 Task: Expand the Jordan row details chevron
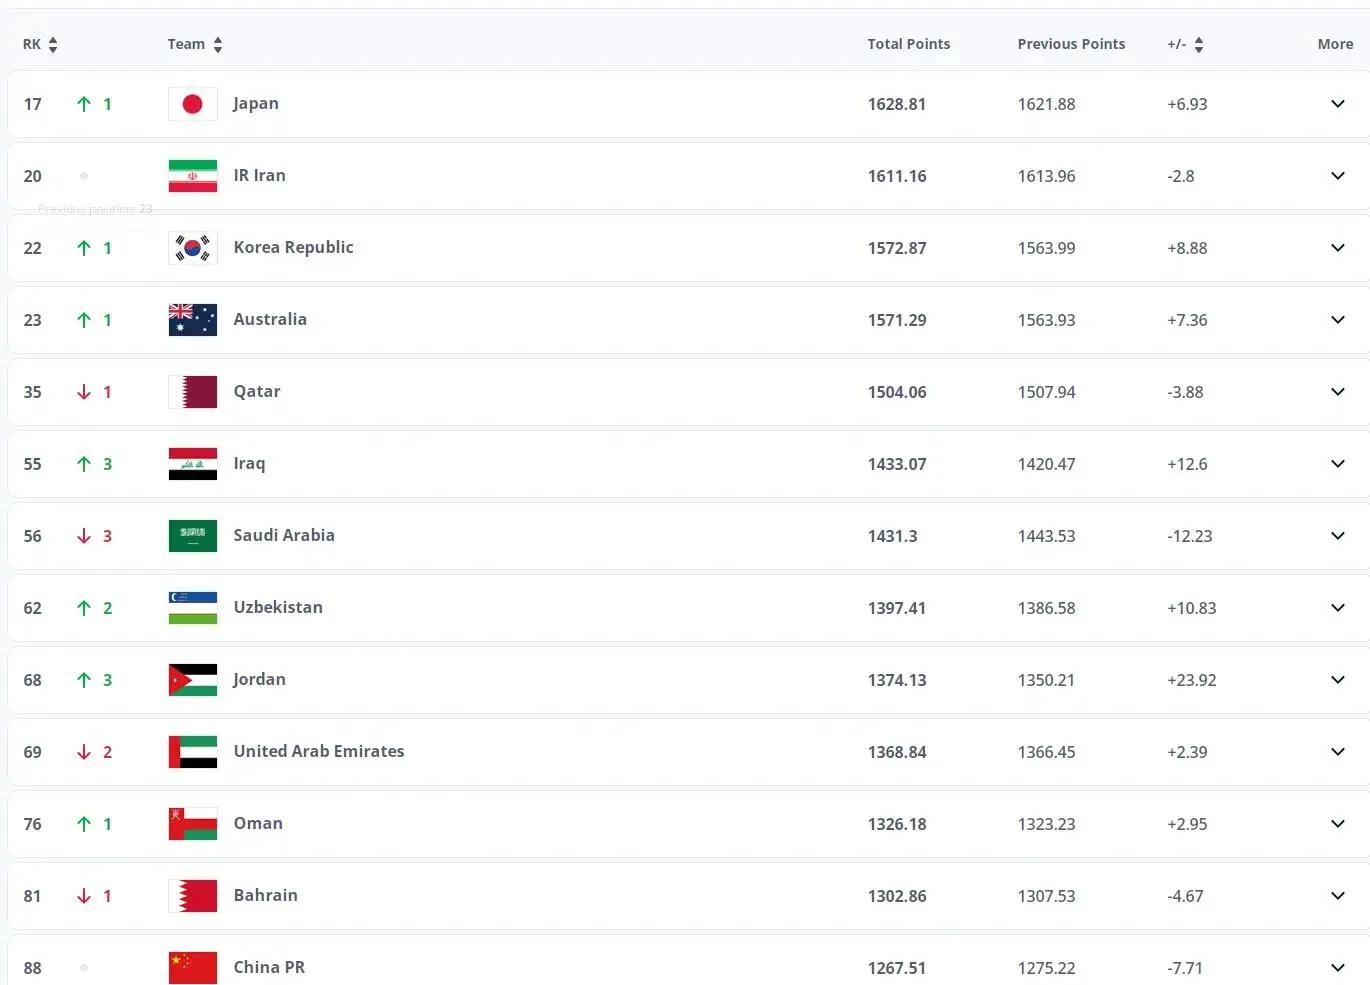pyautogui.click(x=1338, y=680)
